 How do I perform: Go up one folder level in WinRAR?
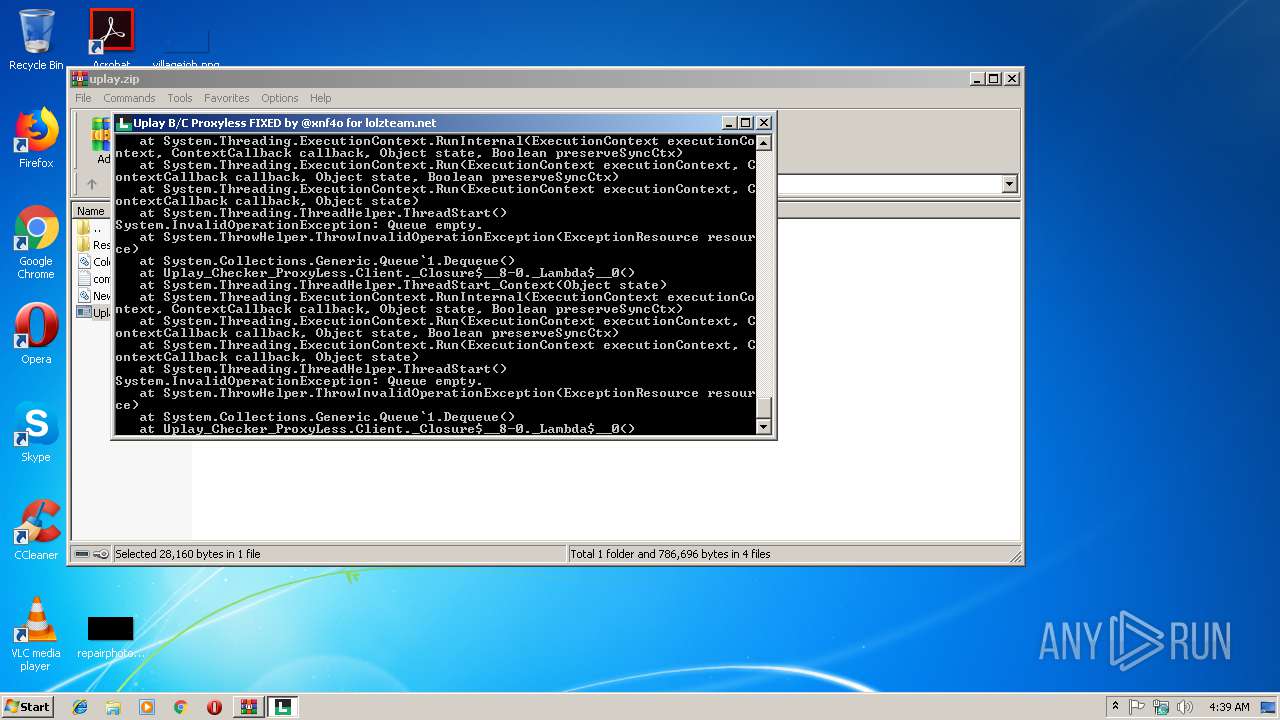pyautogui.click(x=92, y=184)
